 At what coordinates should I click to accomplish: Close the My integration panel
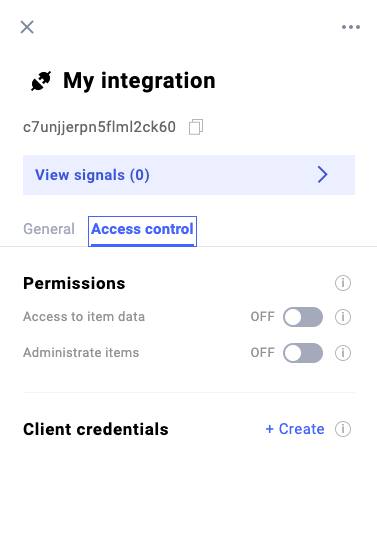pos(27,27)
